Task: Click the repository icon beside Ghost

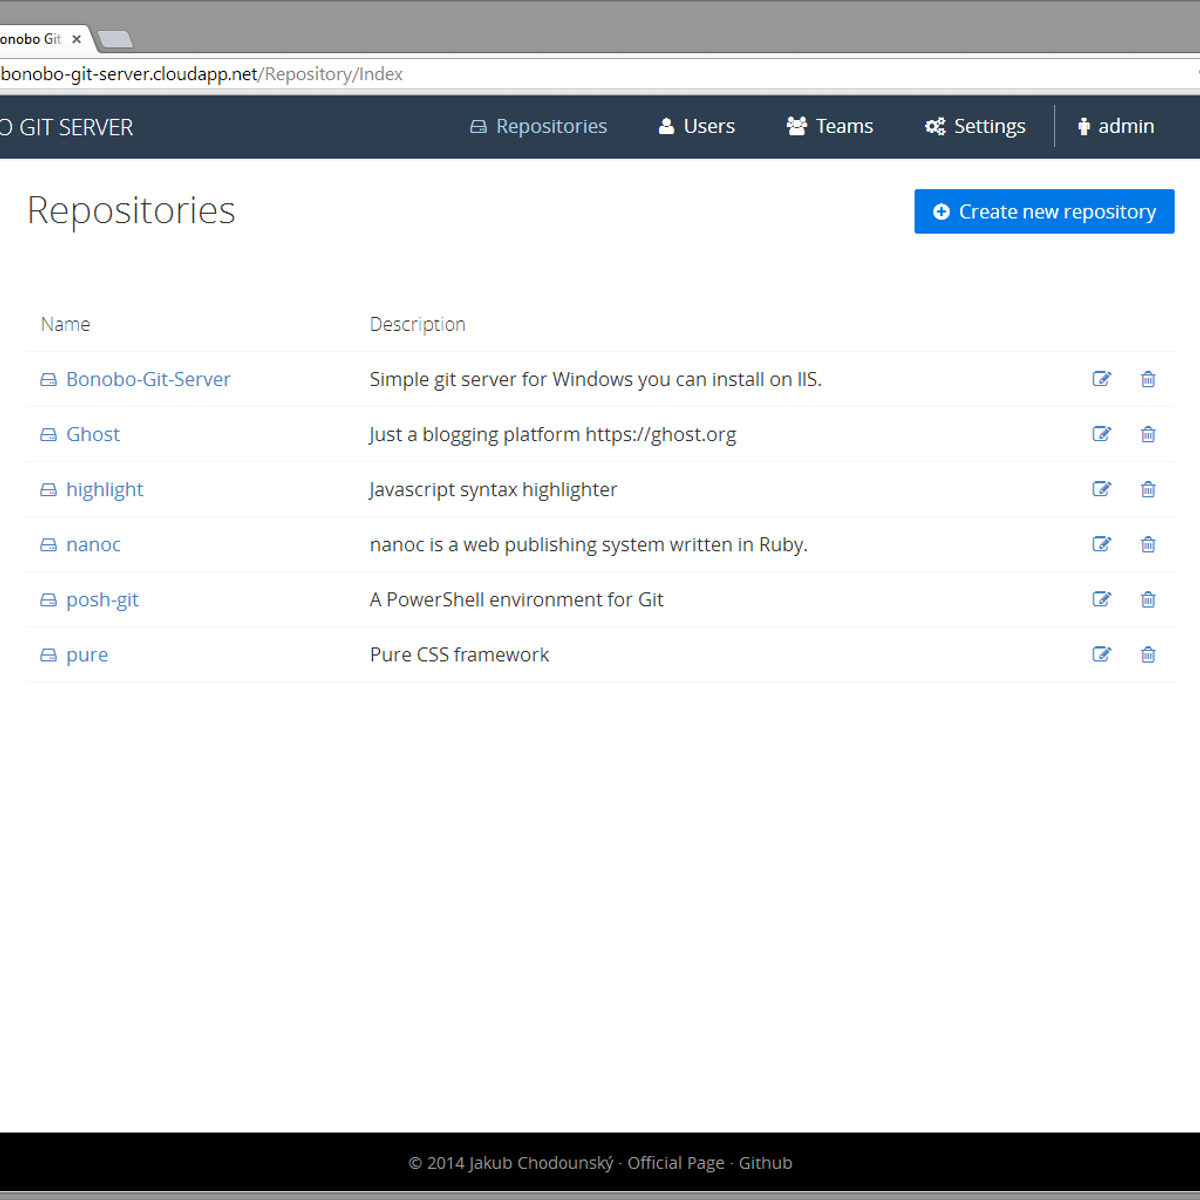Action: pyautogui.click(x=48, y=435)
